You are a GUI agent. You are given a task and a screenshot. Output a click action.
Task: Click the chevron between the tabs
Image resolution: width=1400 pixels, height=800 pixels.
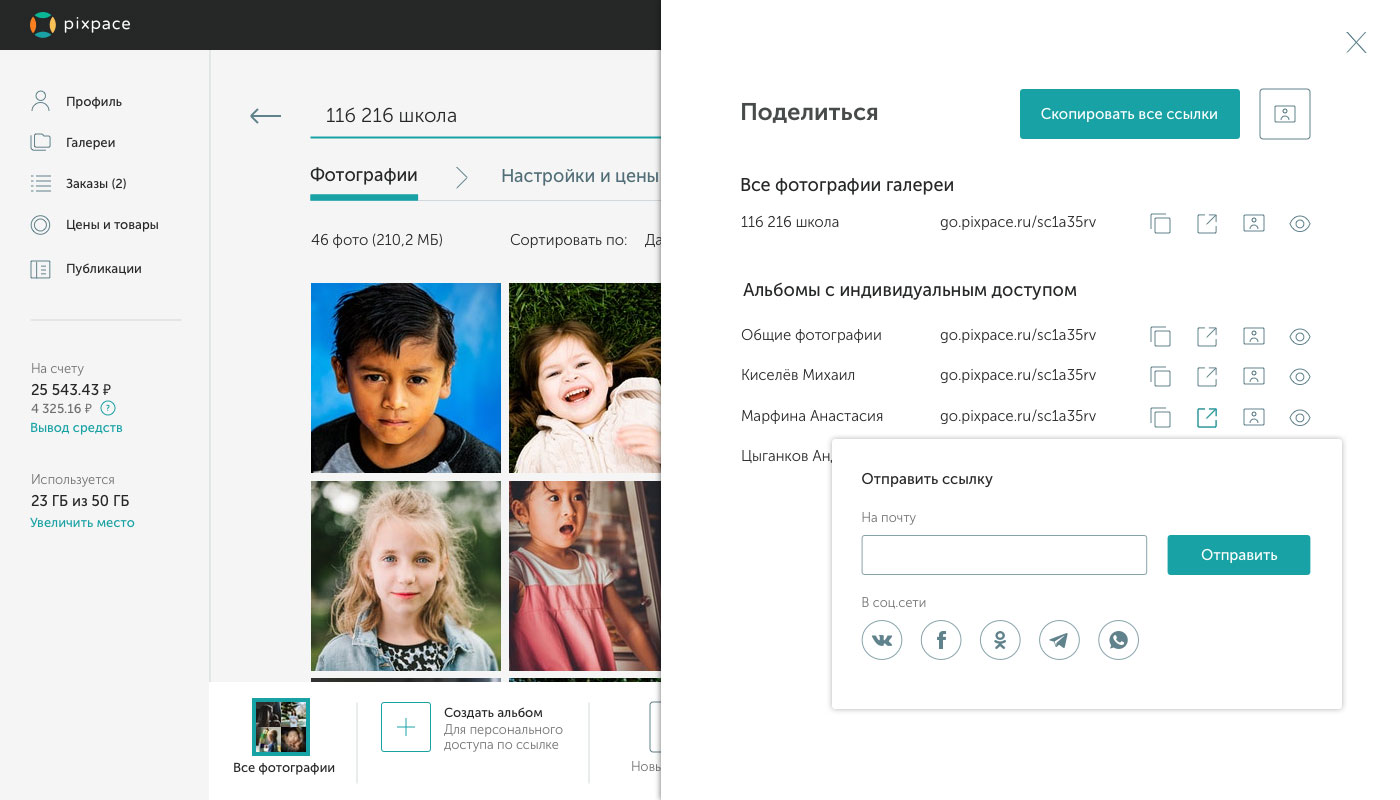point(461,177)
